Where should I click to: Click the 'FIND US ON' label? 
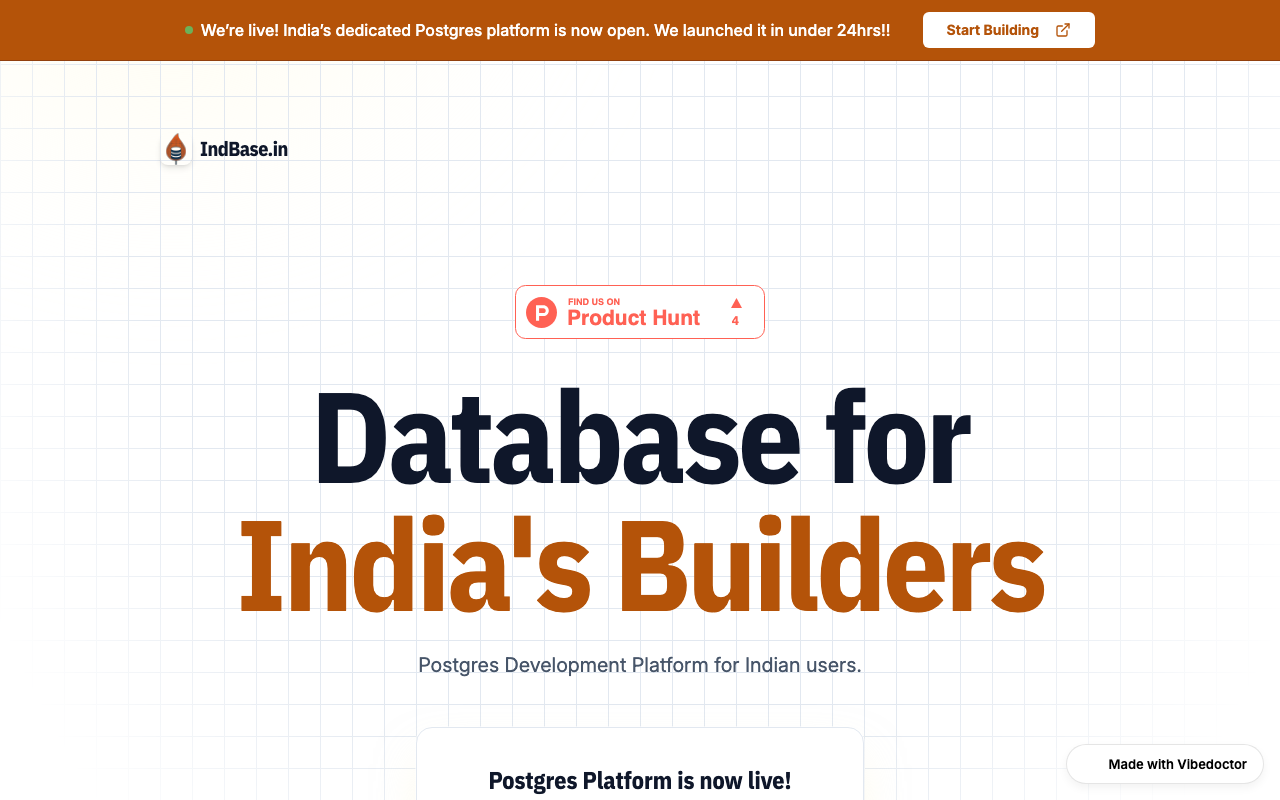click(x=594, y=302)
